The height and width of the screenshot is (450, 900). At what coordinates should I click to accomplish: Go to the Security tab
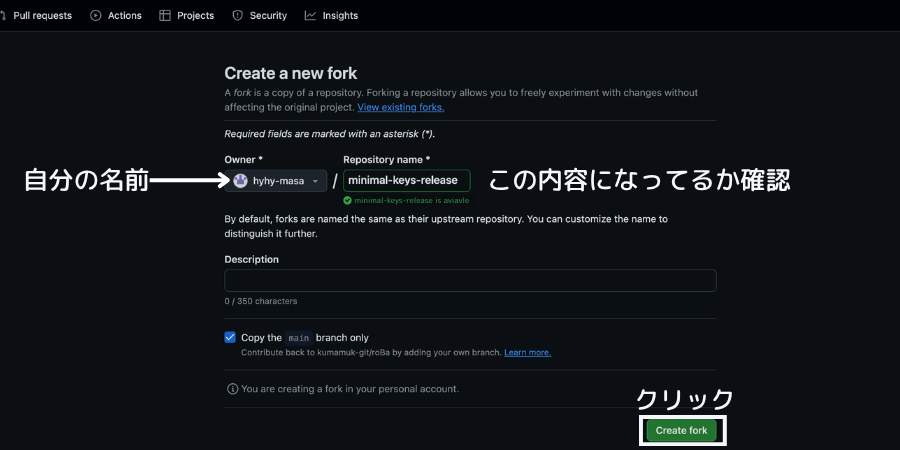pyautogui.click(x=268, y=16)
